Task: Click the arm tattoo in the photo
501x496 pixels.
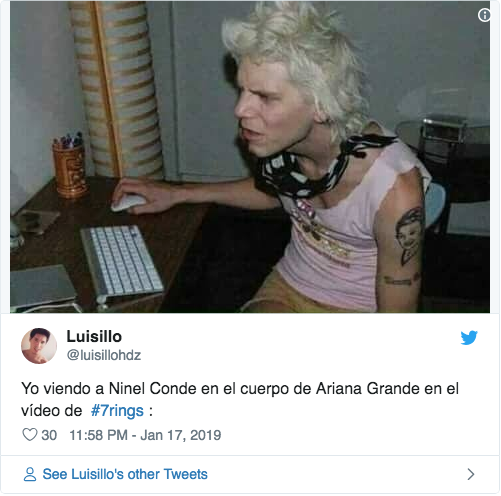Action: tap(409, 236)
